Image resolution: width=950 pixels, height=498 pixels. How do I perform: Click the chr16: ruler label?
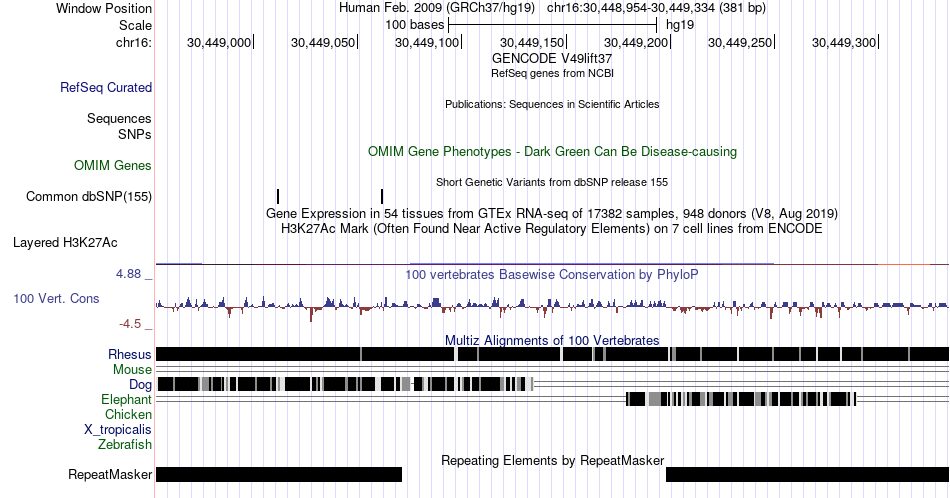click(x=134, y=42)
